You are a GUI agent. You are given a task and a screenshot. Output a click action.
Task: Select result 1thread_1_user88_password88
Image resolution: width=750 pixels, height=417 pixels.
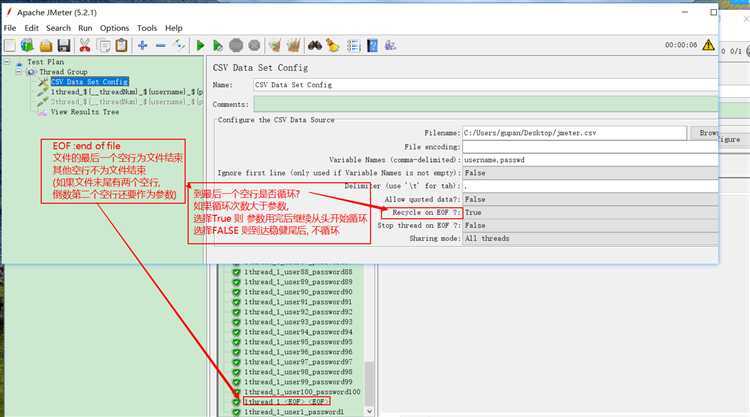[298, 272]
